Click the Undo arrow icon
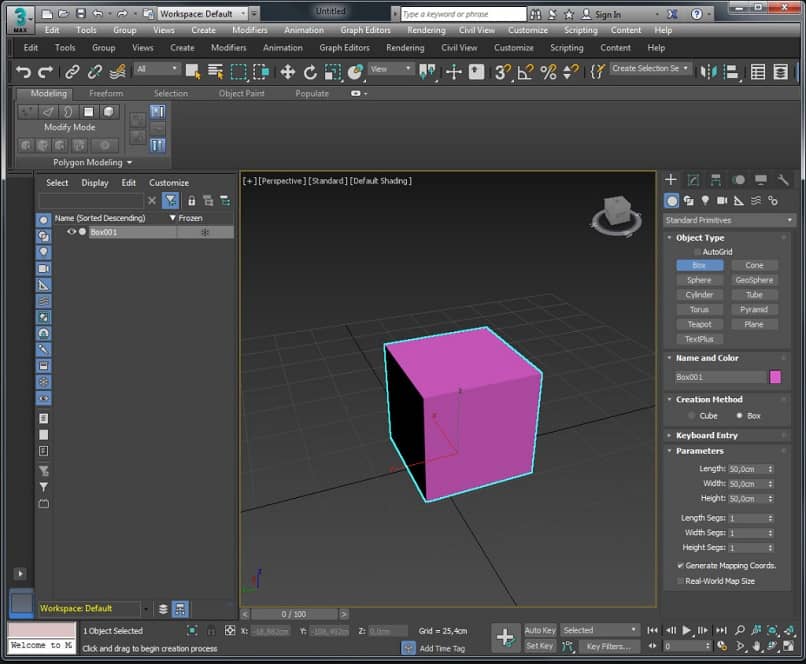This screenshot has width=806, height=664. click(23, 72)
